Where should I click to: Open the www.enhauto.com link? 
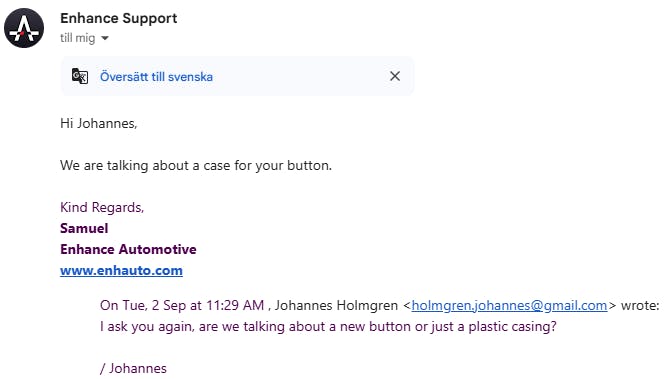(x=121, y=271)
